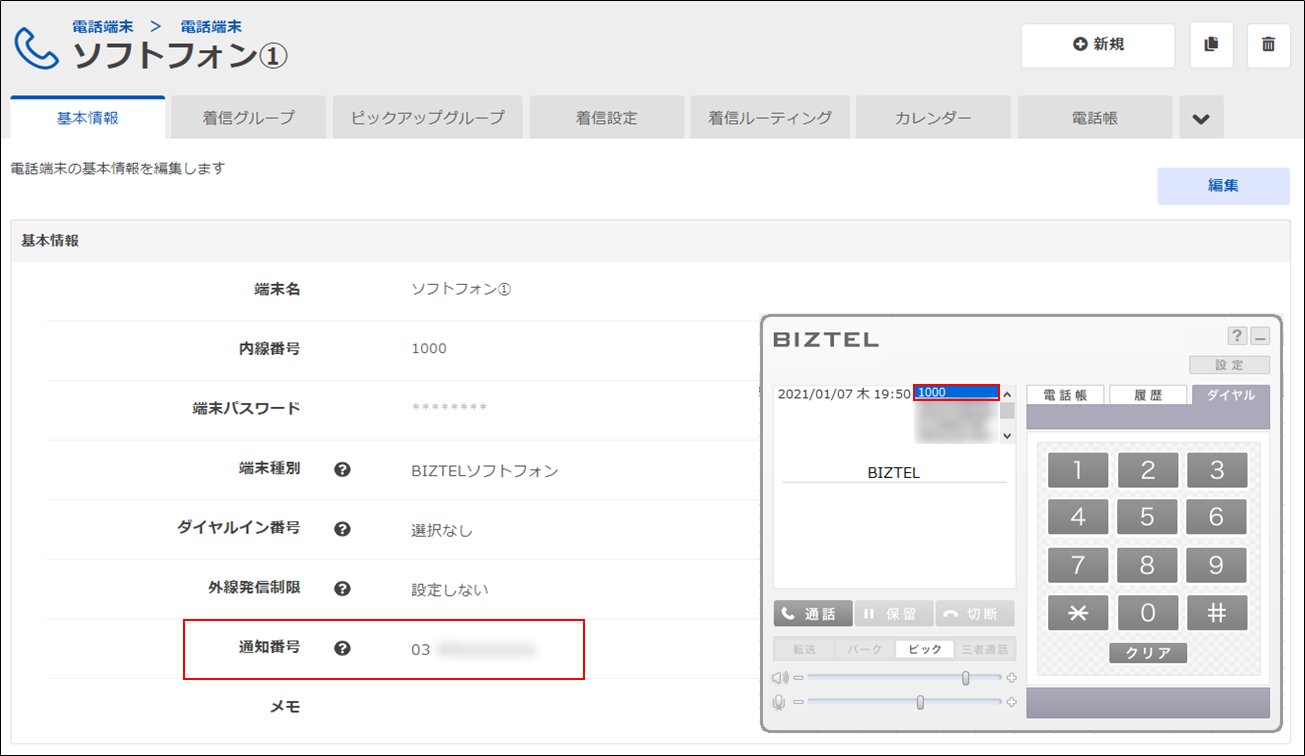Dial key 7 on the keypad

[1078, 565]
